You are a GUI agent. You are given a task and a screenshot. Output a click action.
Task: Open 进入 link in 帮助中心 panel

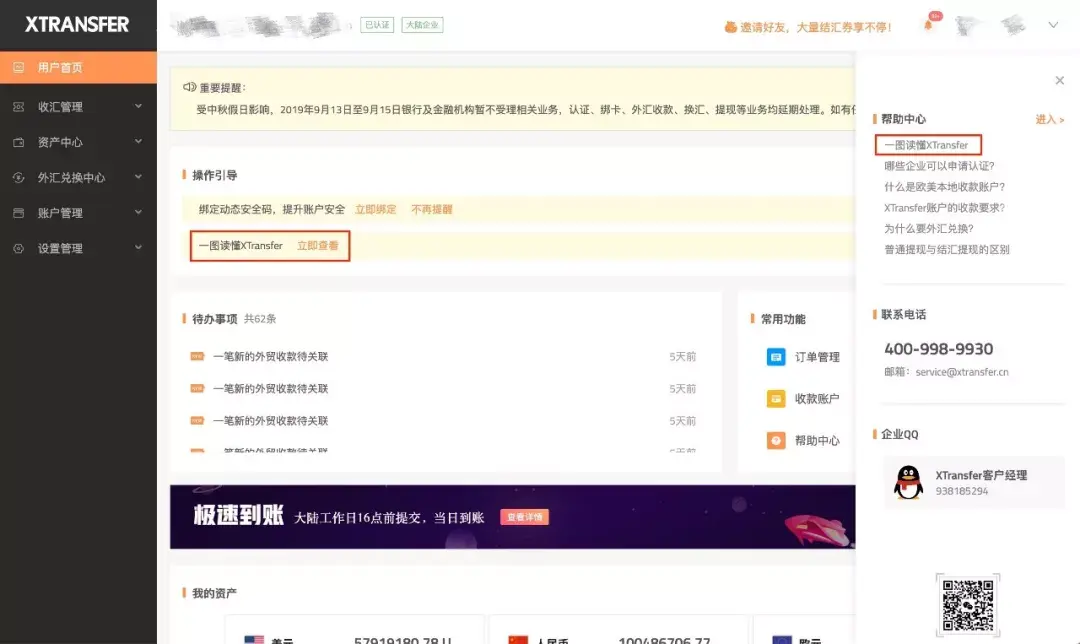pyautogui.click(x=1046, y=118)
